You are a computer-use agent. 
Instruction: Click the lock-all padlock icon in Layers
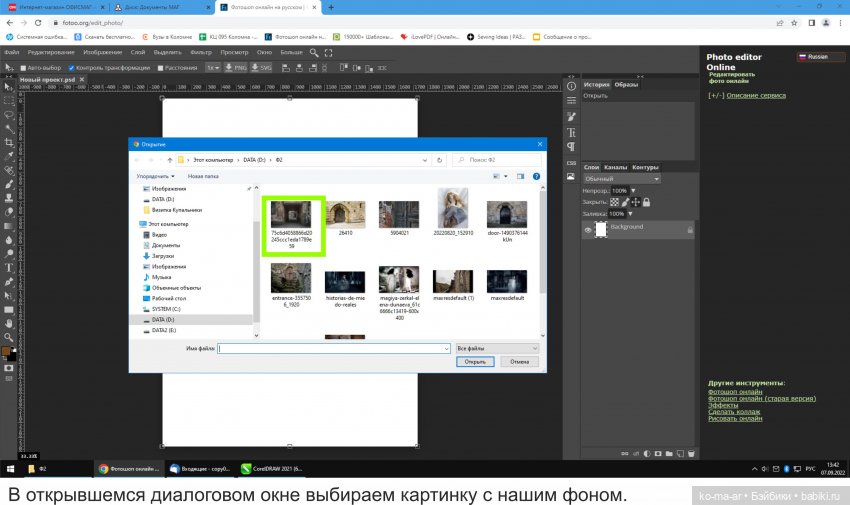[646, 202]
